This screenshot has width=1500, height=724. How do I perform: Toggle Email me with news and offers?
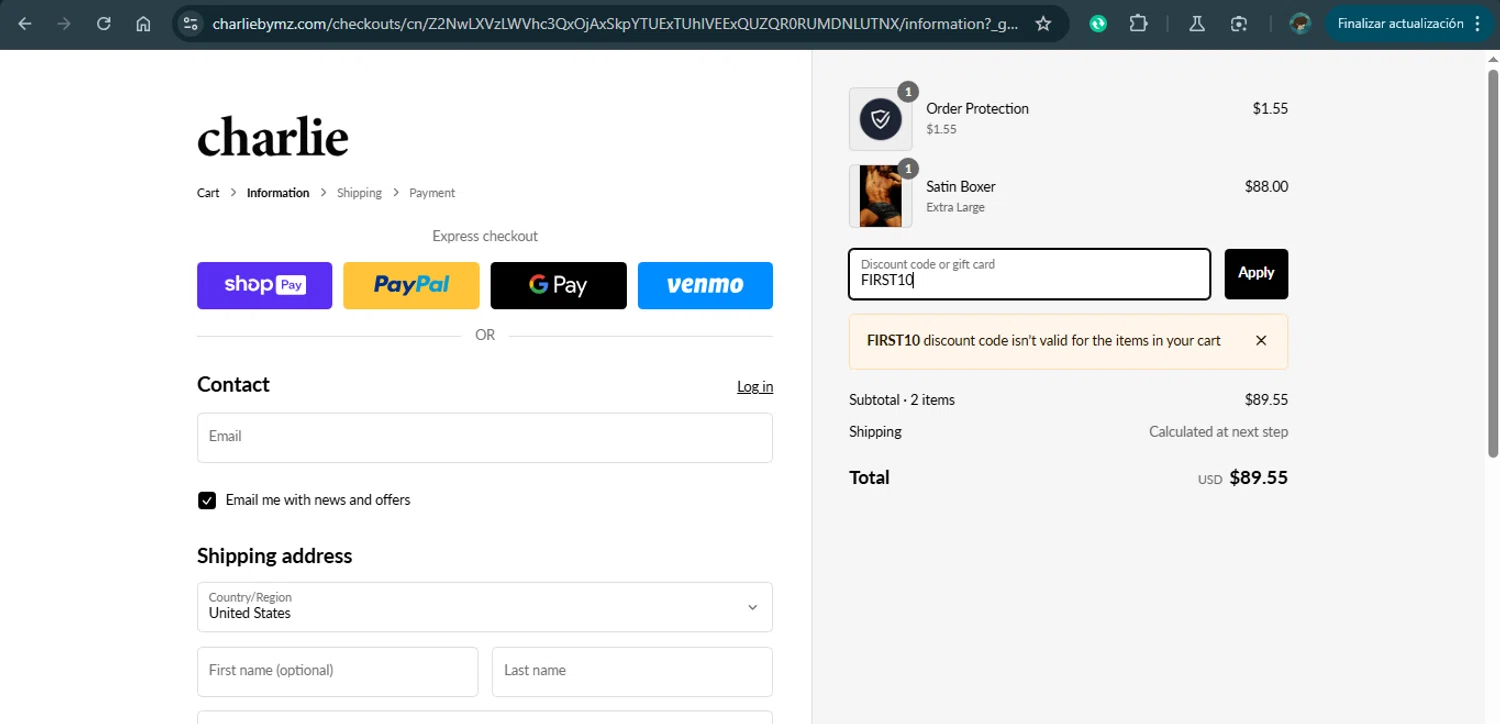(207, 500)
